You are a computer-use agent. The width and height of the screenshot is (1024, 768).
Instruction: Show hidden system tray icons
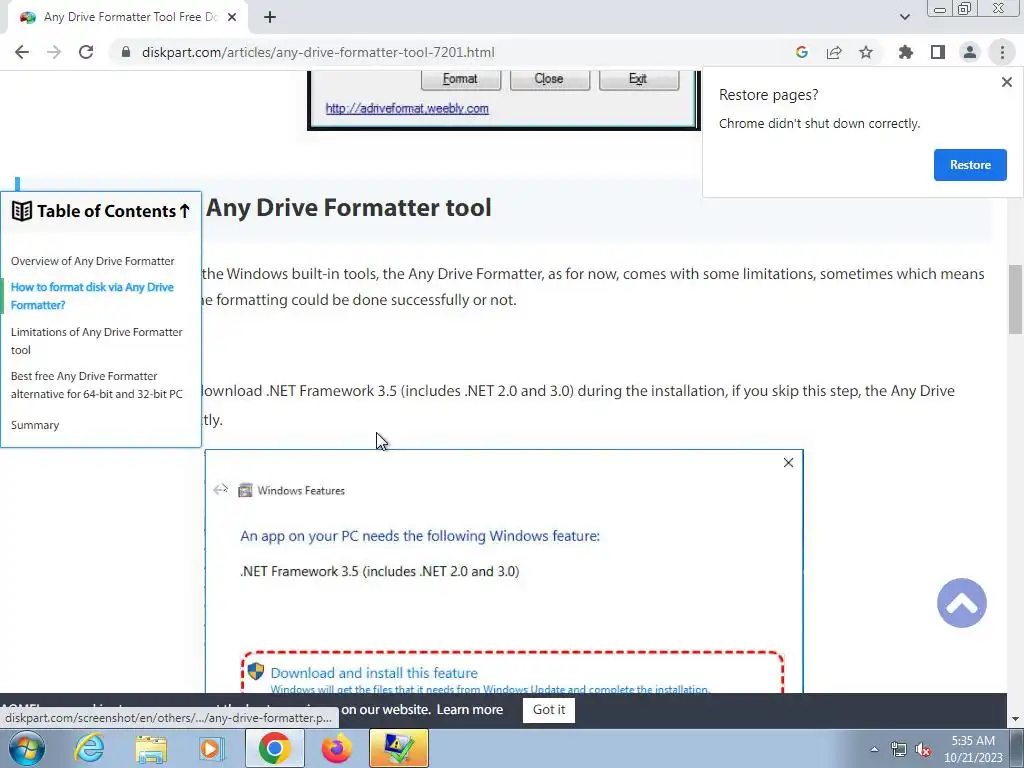pyautogui.click(x=874, y=749)
